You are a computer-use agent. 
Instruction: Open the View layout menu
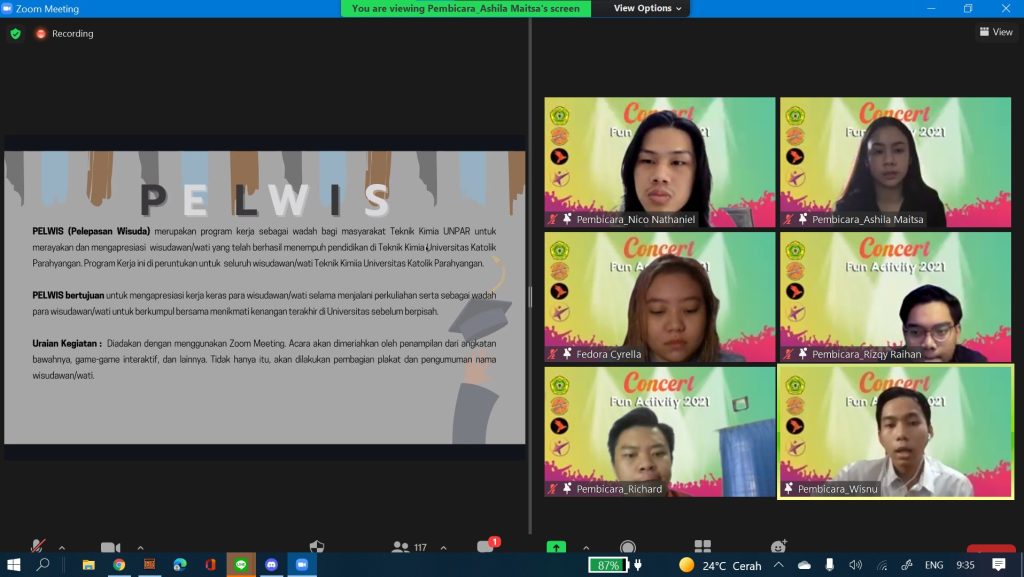click(996, 32)
